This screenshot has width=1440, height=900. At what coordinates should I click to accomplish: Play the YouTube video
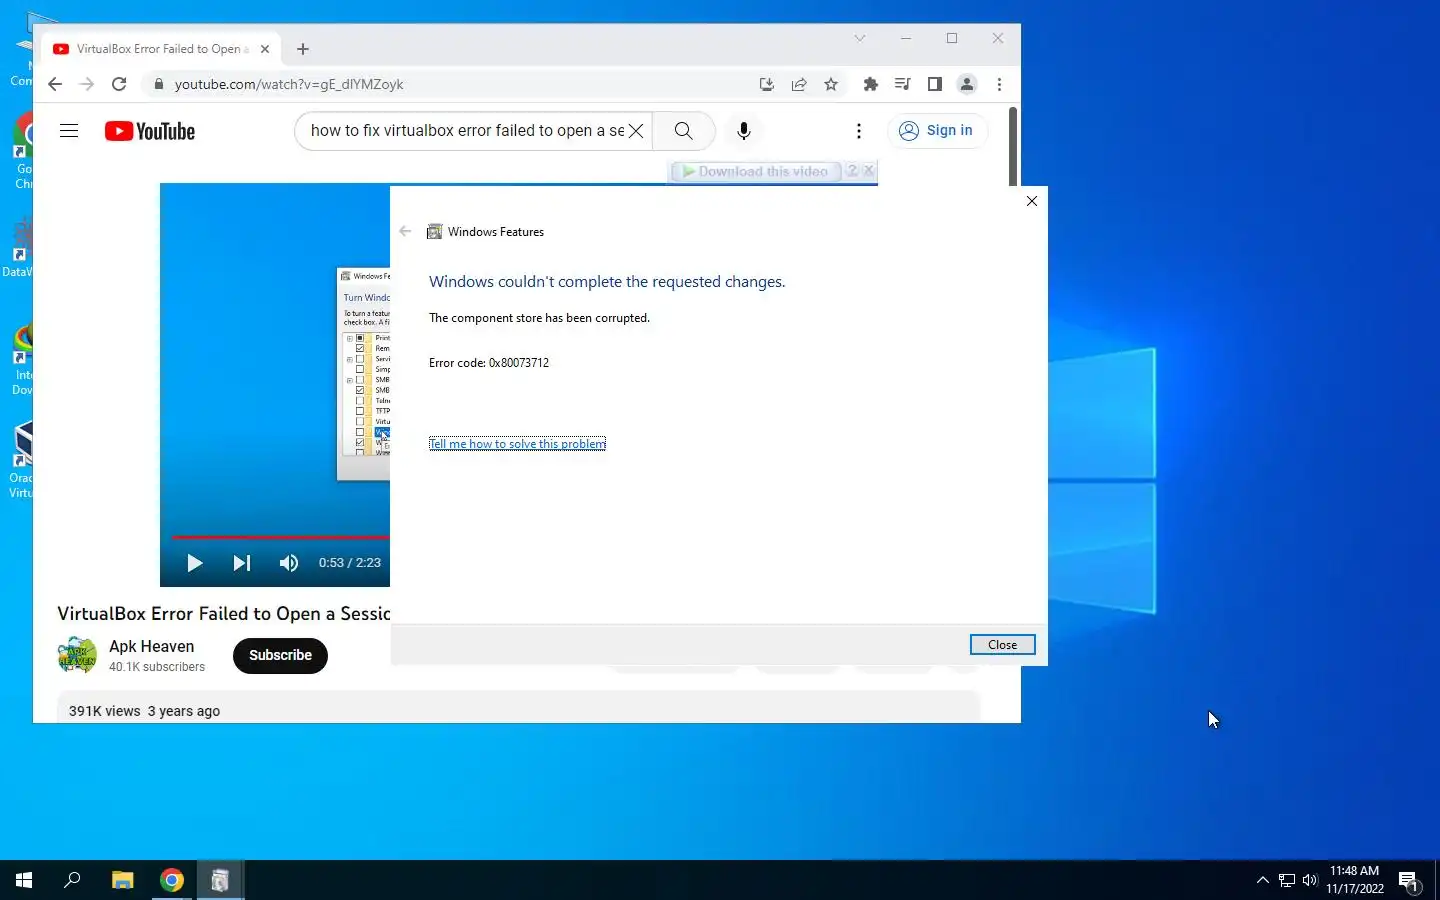click(x=195, y=563)
